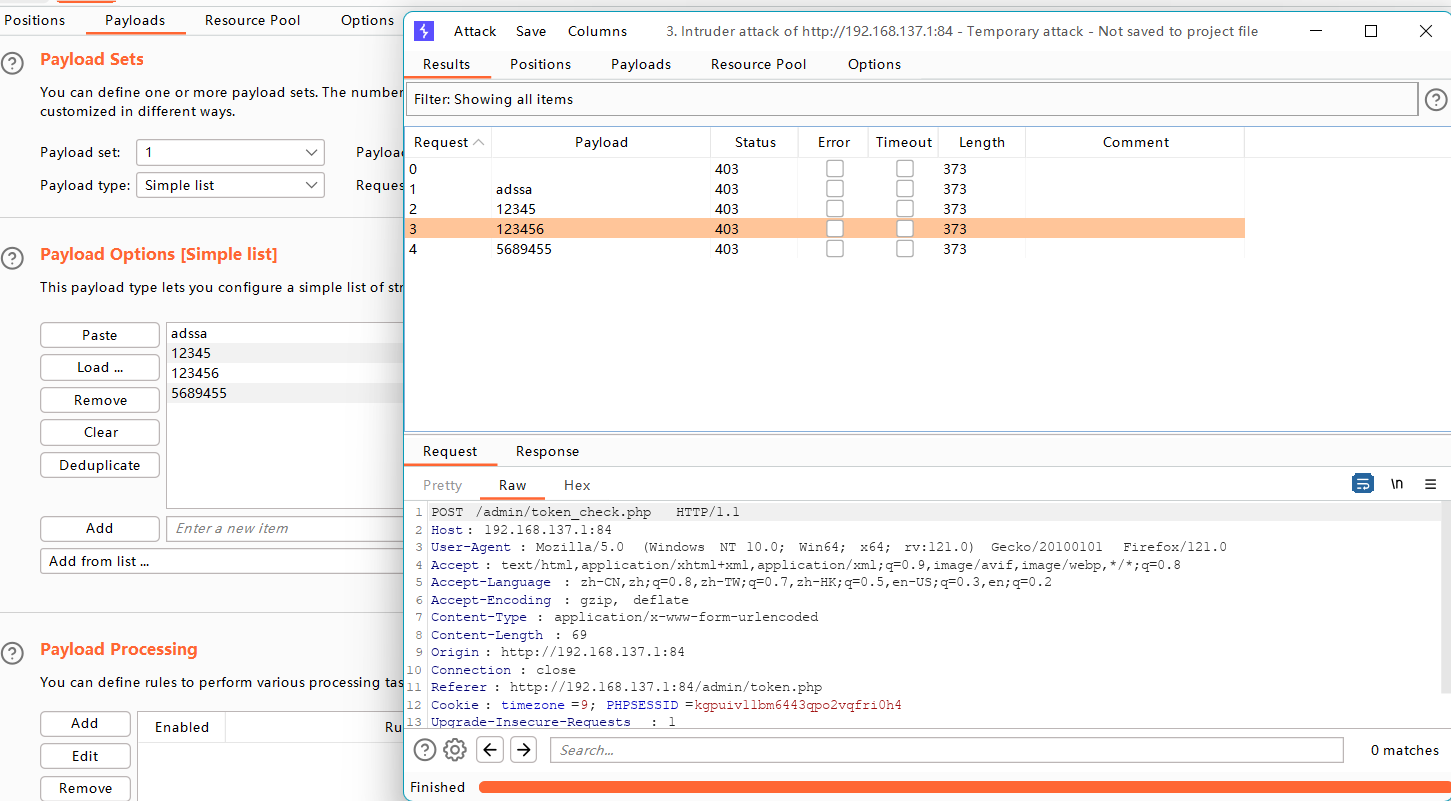
Task: Open the Response tab
Action: click(547, 451)
